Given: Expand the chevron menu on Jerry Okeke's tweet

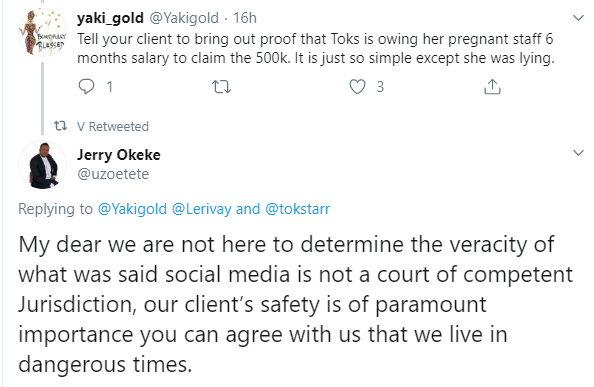Looking at the screenshot, I should (578, 153).
